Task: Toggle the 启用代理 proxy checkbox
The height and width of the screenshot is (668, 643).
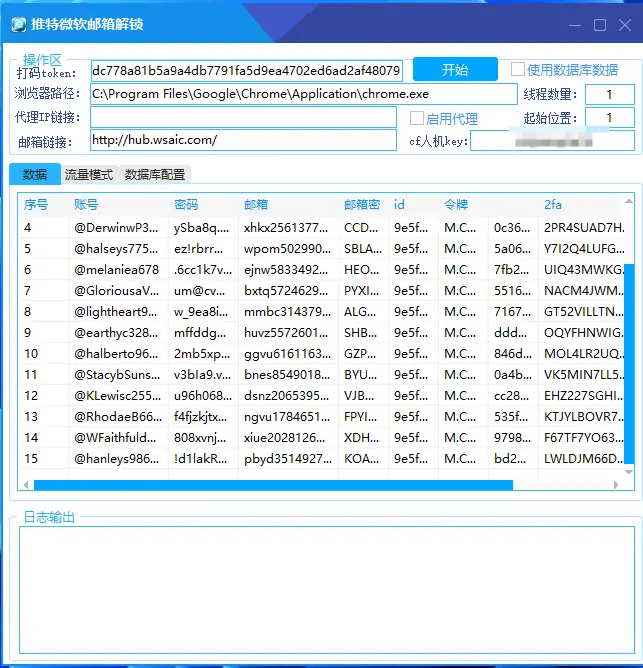Action: [x=416, y=118]
